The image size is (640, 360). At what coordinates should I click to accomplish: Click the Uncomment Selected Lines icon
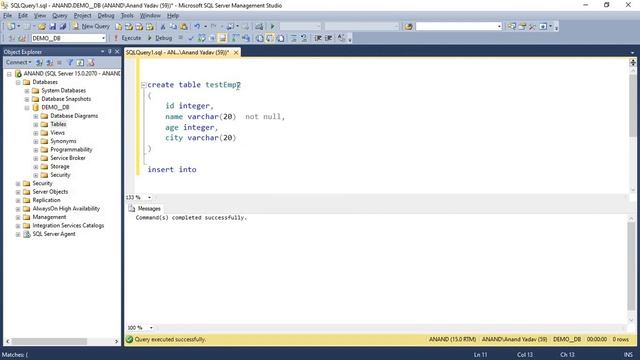(x=304, y=38)
